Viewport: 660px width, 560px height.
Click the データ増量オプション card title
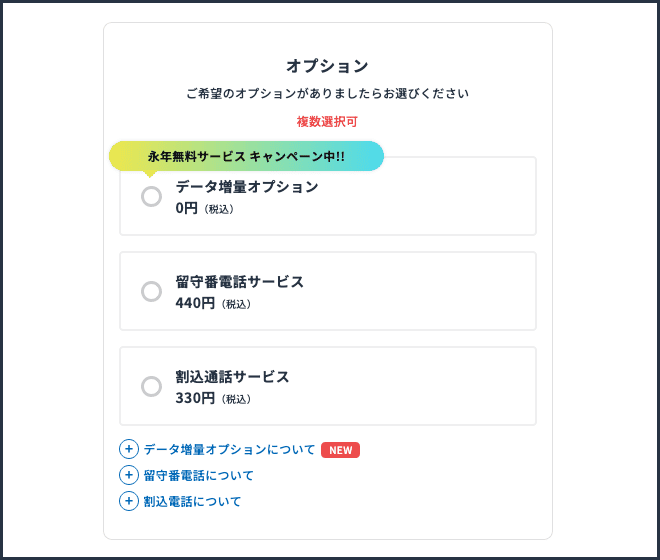[x=247, y=187]
